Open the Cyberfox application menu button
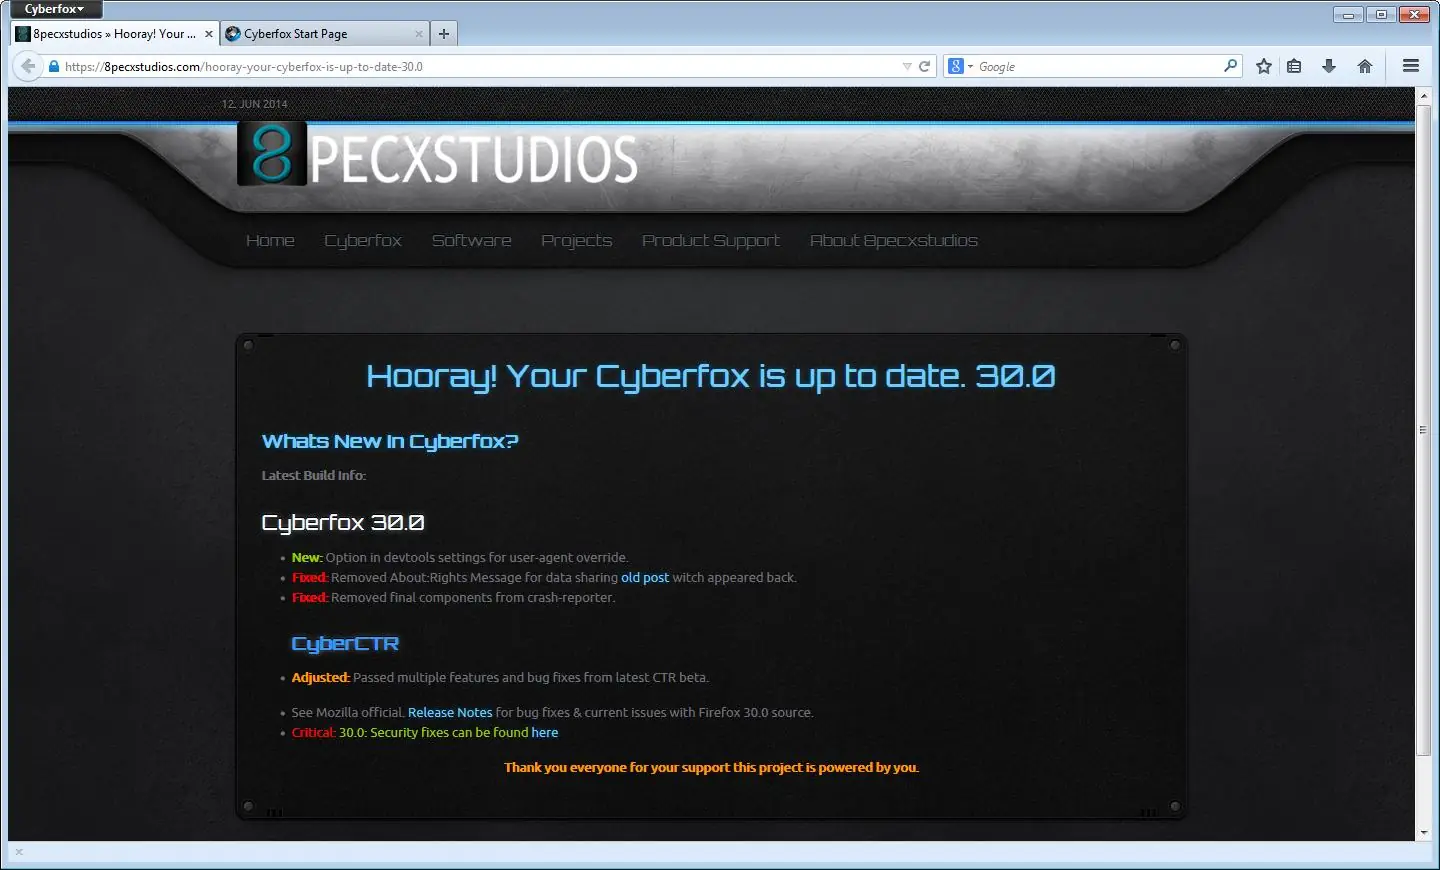This screenshot has height=870, width=1440. [54, 9]
